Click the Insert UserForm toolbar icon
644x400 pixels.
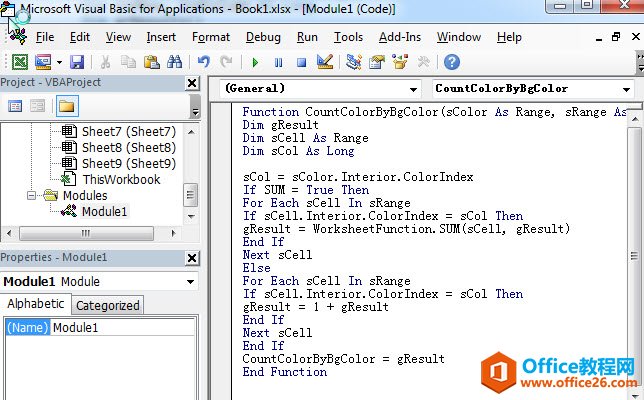43,62
